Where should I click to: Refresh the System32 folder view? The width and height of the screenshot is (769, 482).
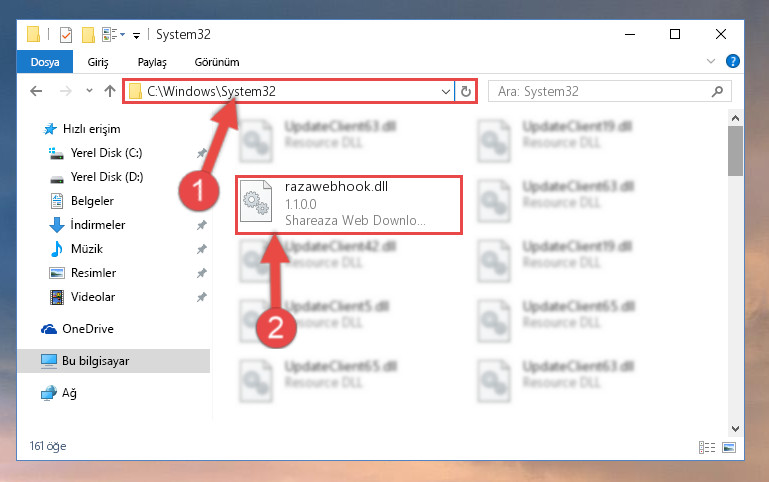465,91
